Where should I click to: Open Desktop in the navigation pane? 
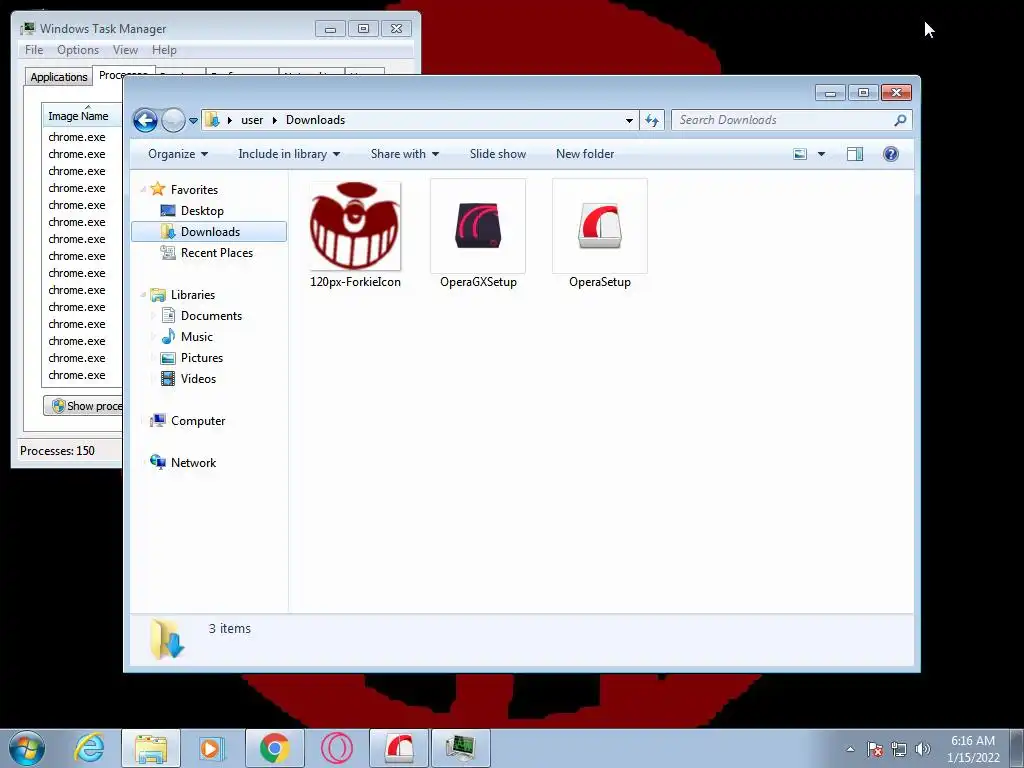(x=202, y=211)
